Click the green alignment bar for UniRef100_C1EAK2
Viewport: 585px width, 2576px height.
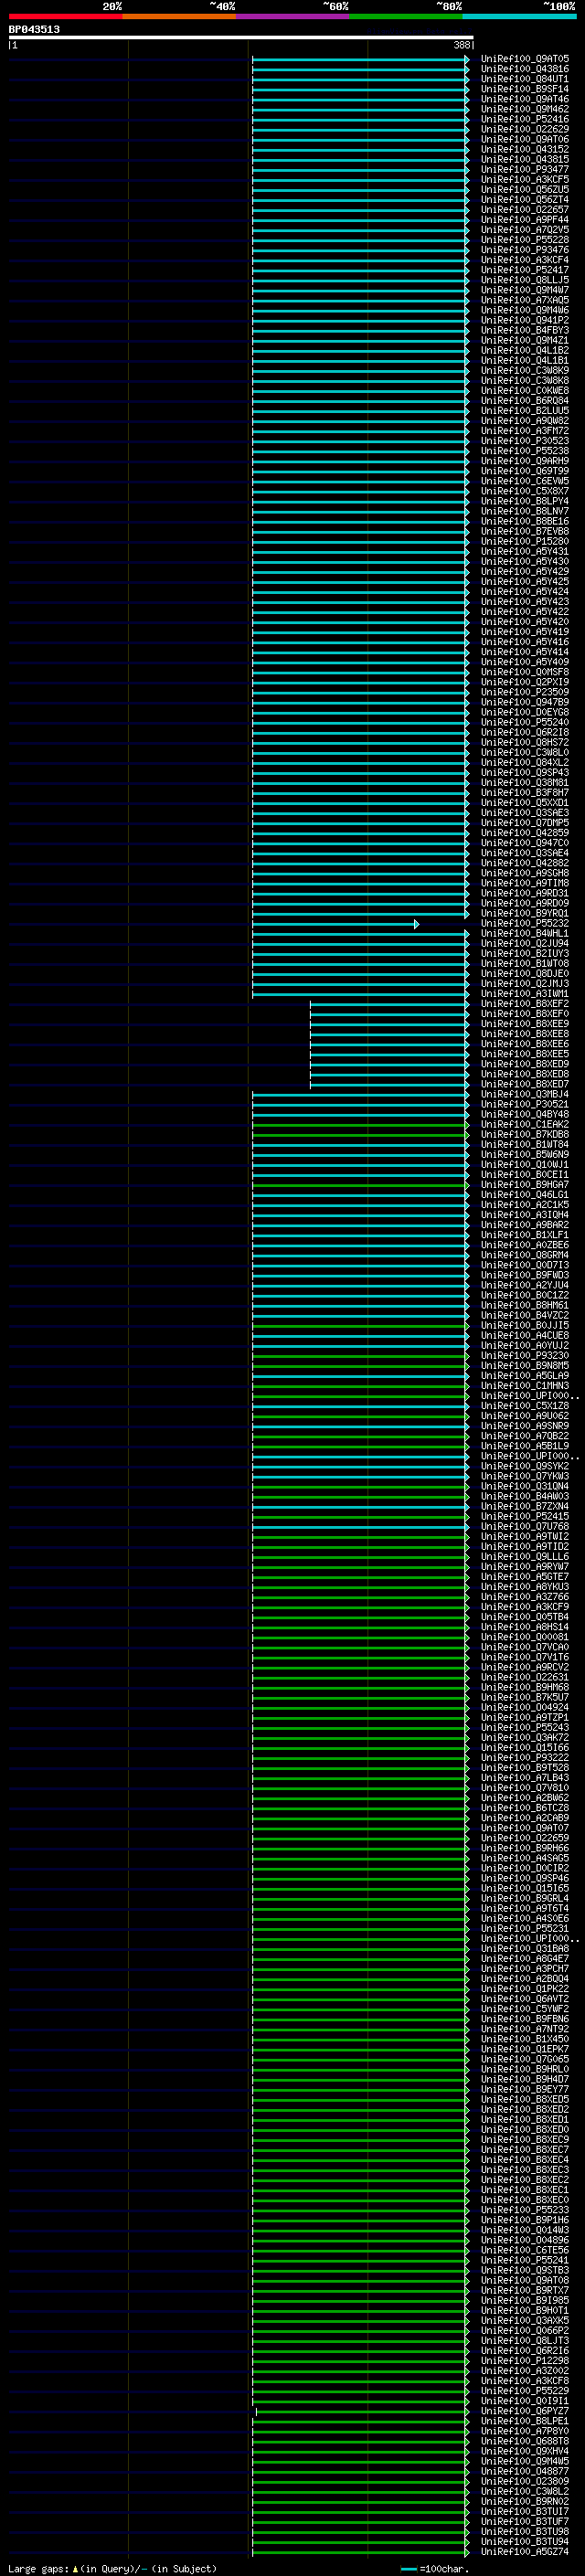(x=360, y=1124)
